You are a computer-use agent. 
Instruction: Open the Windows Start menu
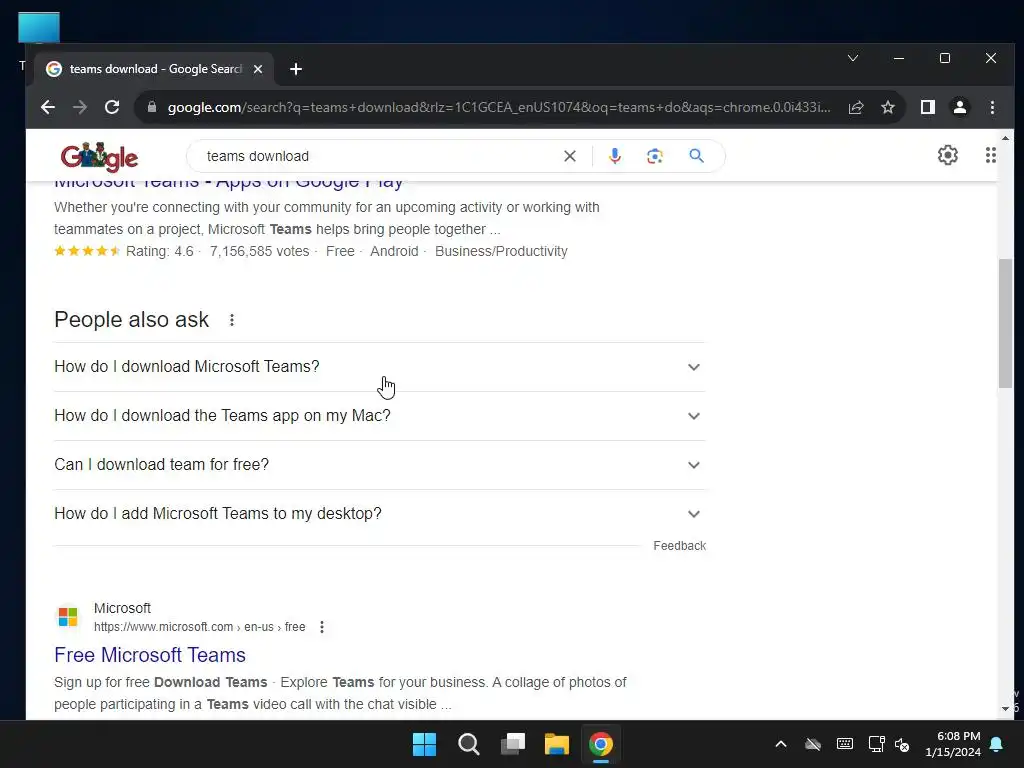pyautogui.click(x=424, y=744)
